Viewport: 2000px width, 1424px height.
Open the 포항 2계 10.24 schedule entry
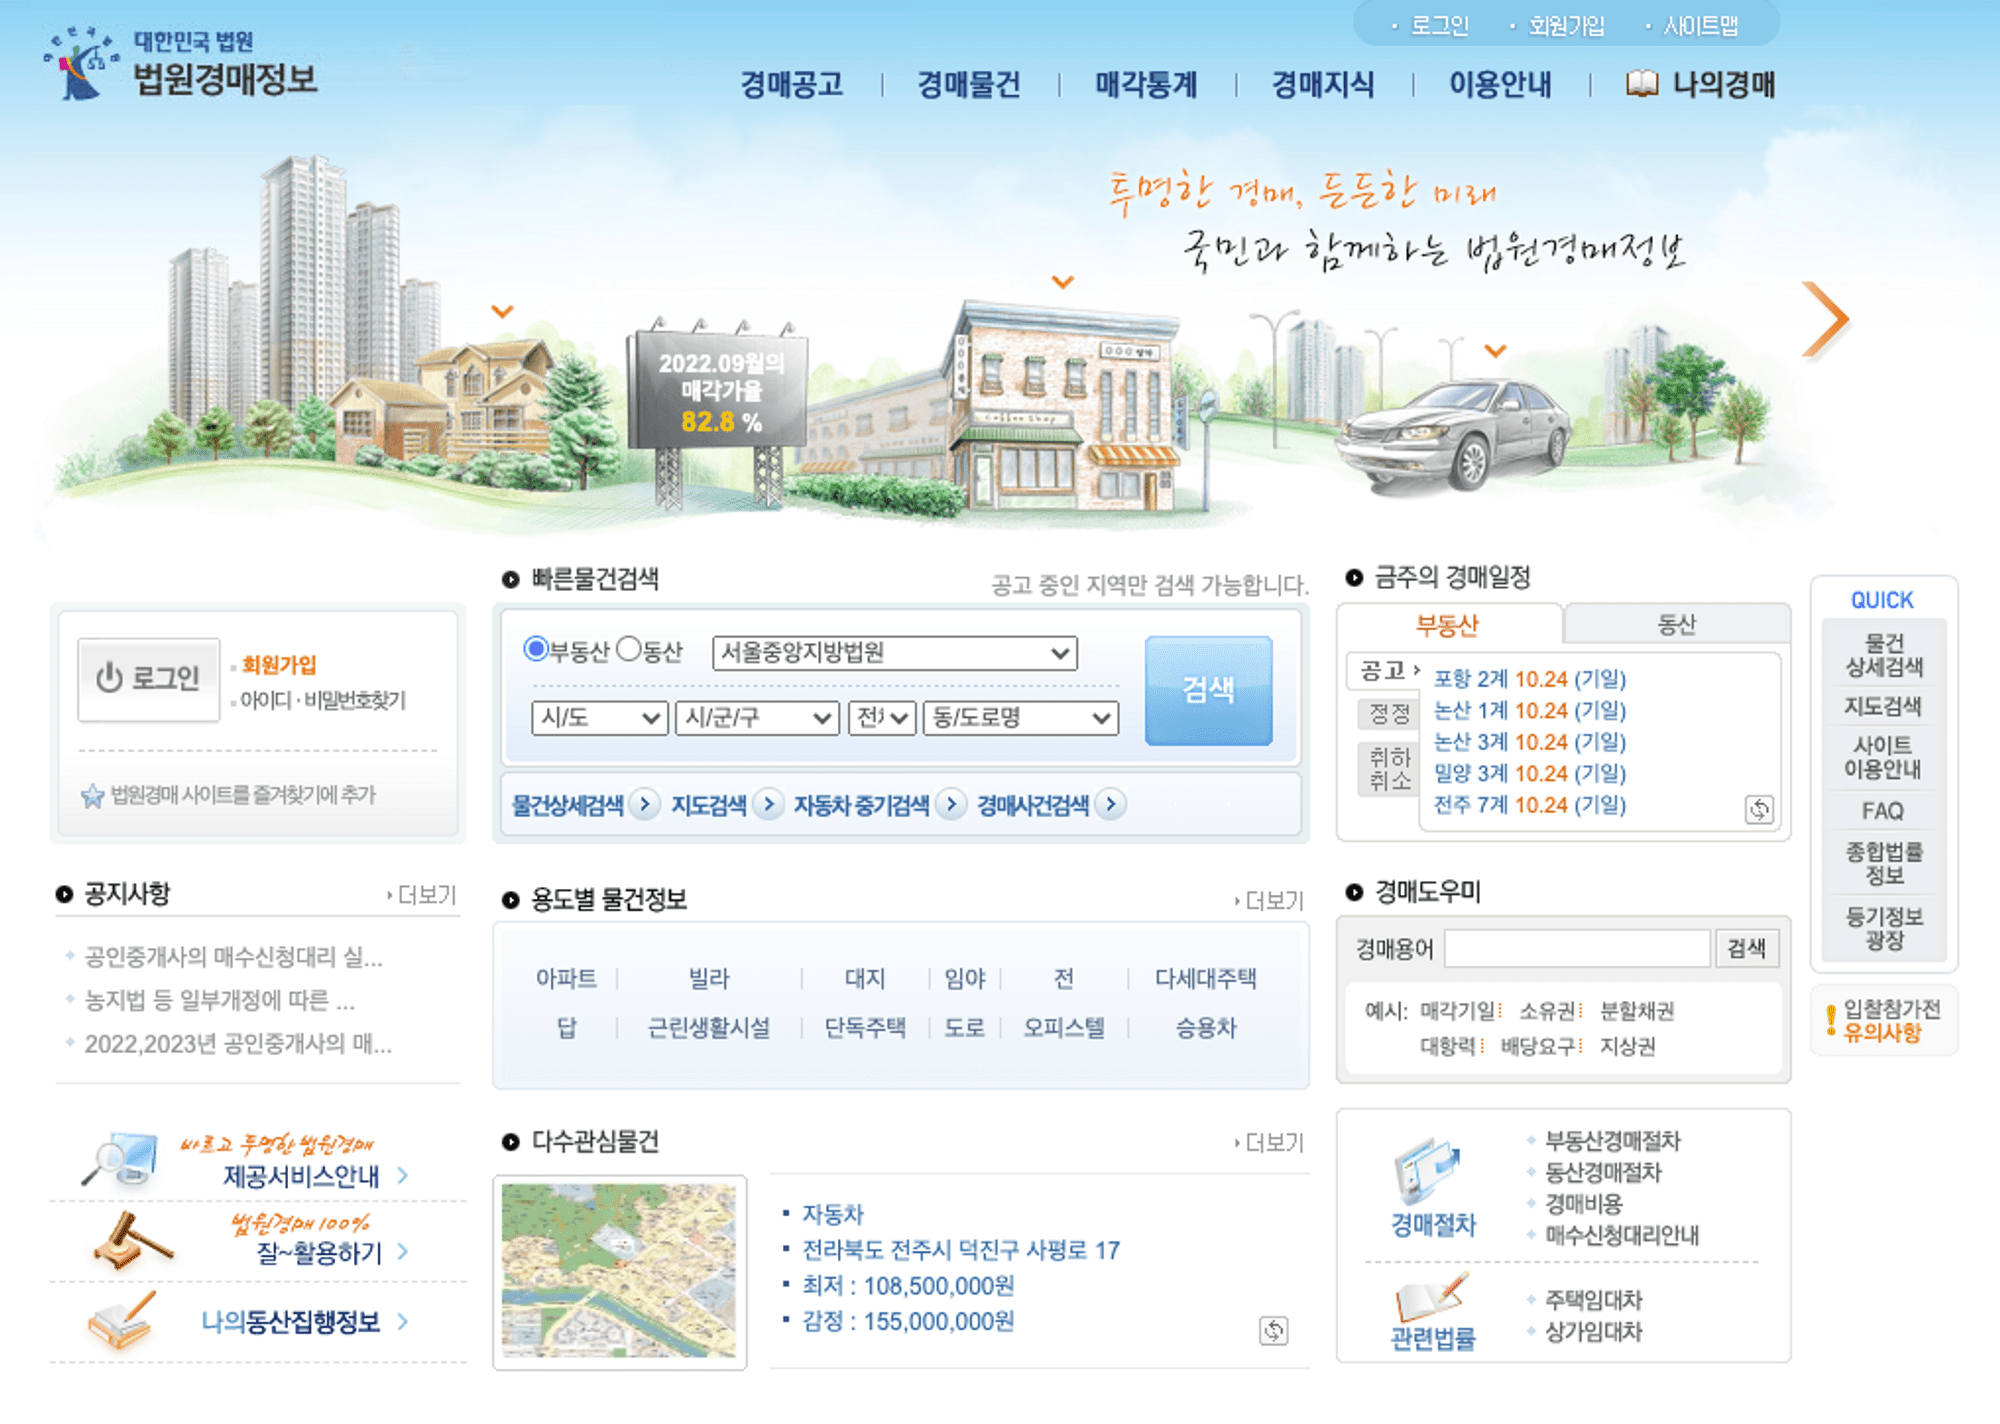pos(1530,679)
